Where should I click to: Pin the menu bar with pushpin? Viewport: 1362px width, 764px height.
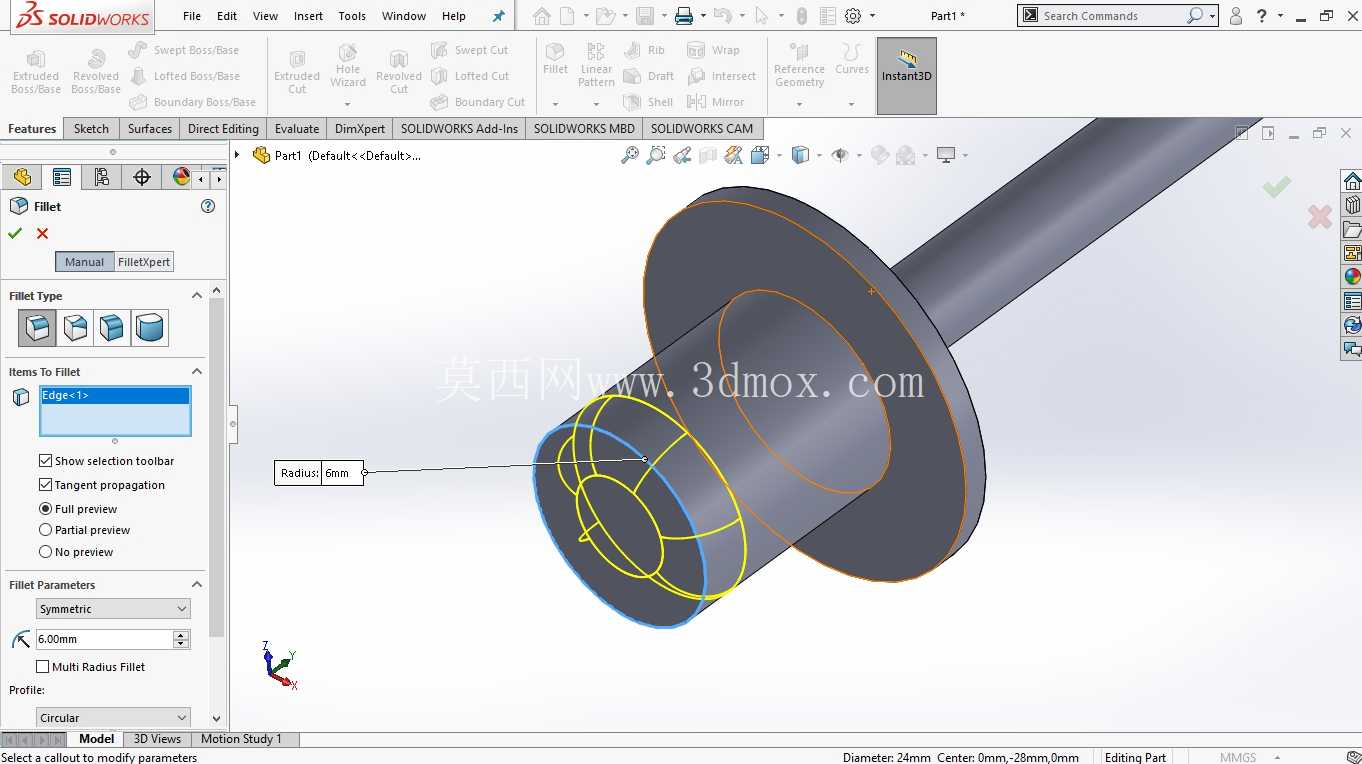click(499, 16)
